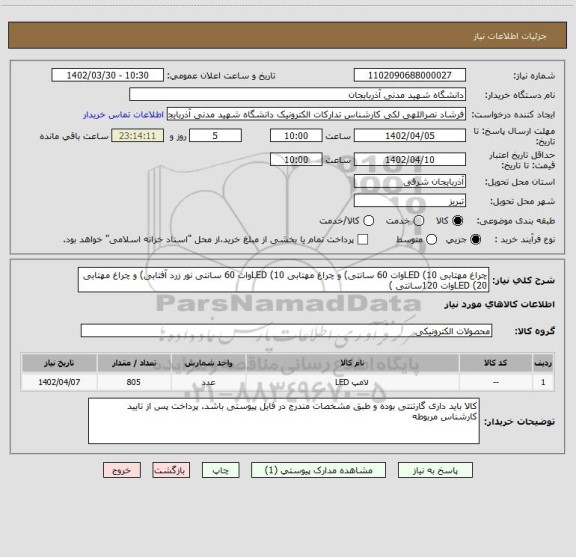Select the متوسط purchase type radio
Screen dimensions: 576x557
pyautogui.click(x=431, y=240)
